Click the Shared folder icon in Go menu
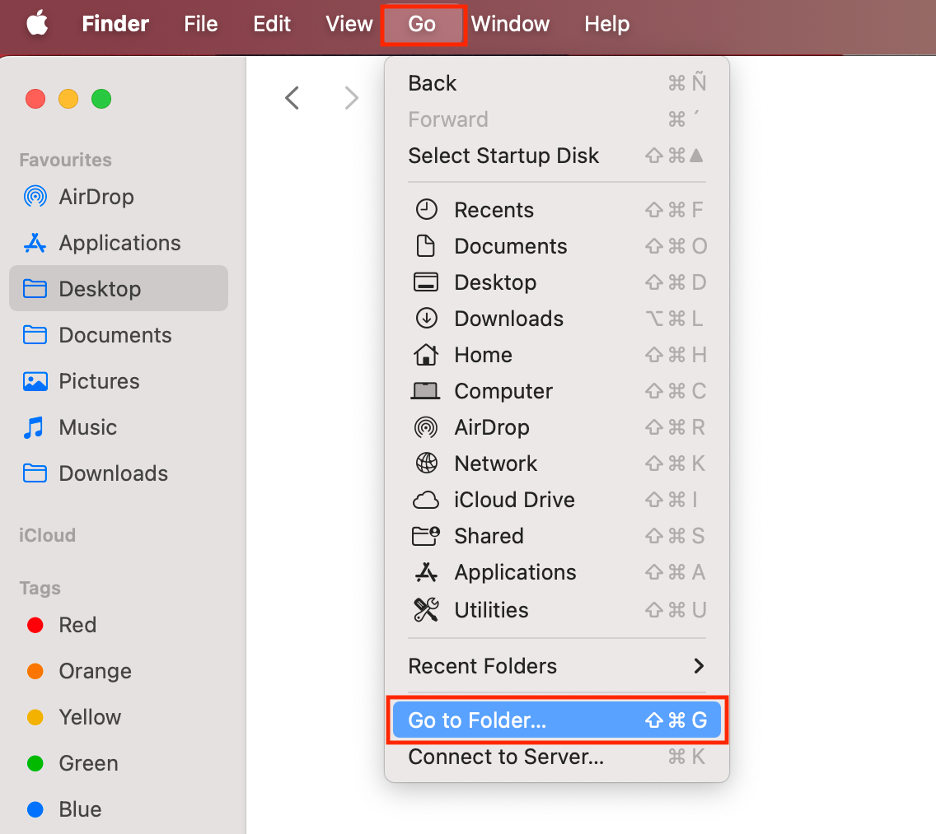936x834 pixels. point(426,536)
